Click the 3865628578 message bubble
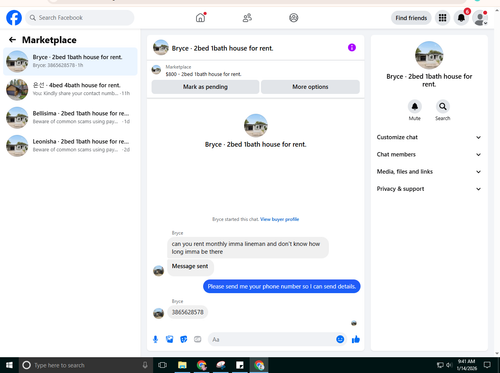Screen dimensions: 500x373 coord(188,312)
